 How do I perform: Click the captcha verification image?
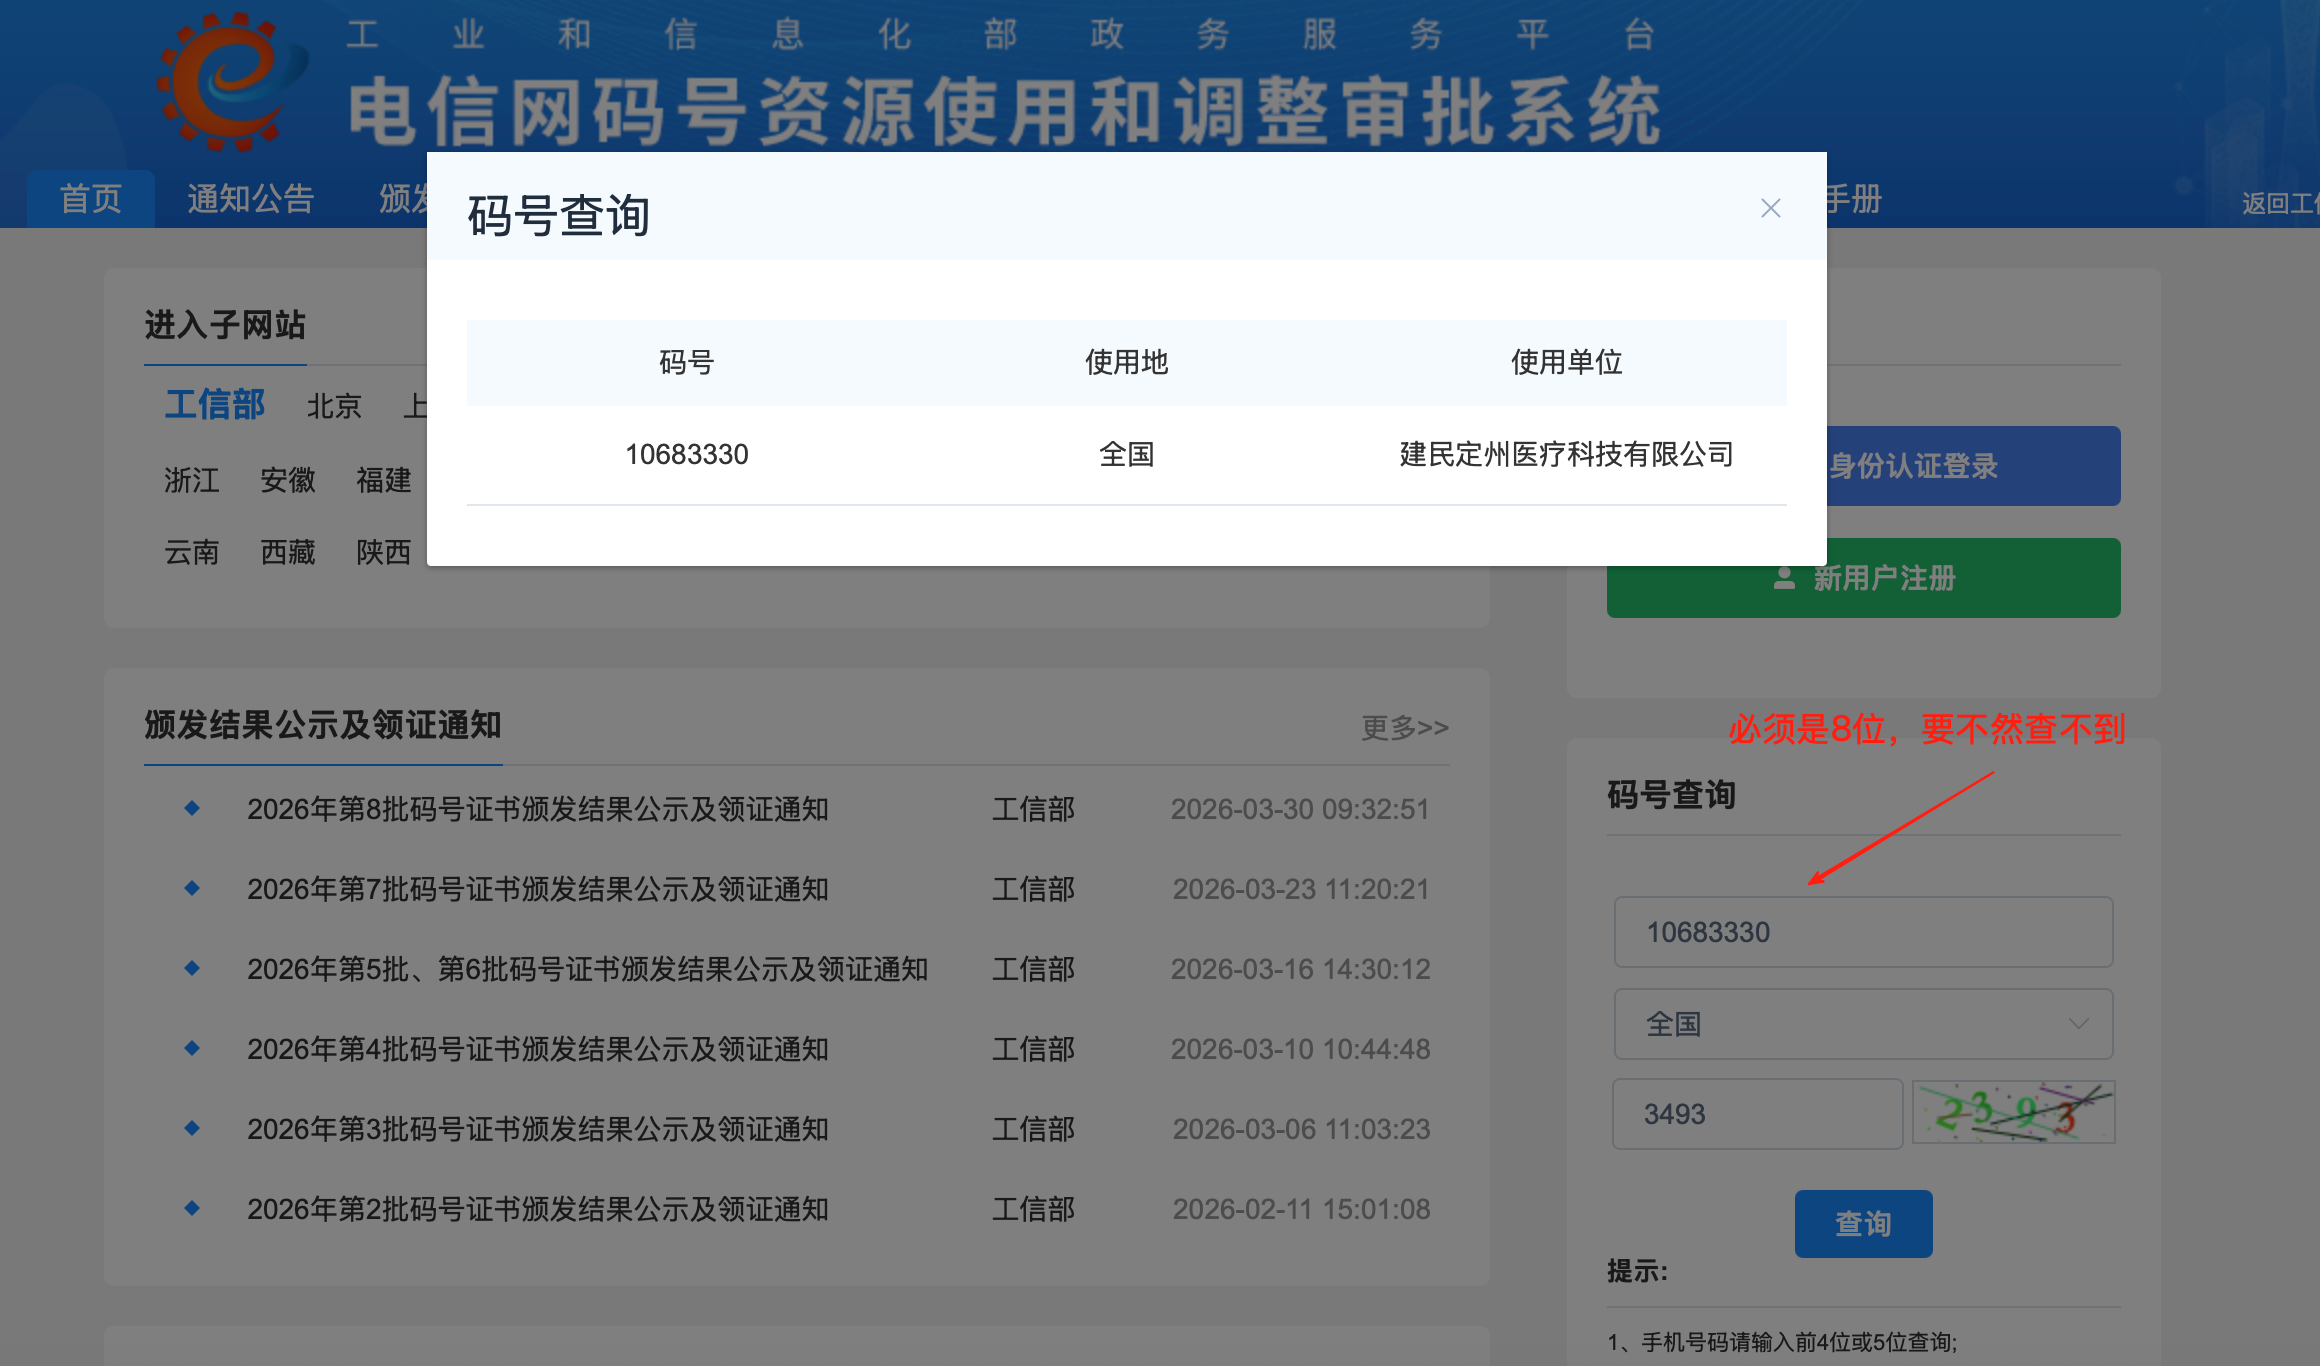(x=2013, y=1113)
